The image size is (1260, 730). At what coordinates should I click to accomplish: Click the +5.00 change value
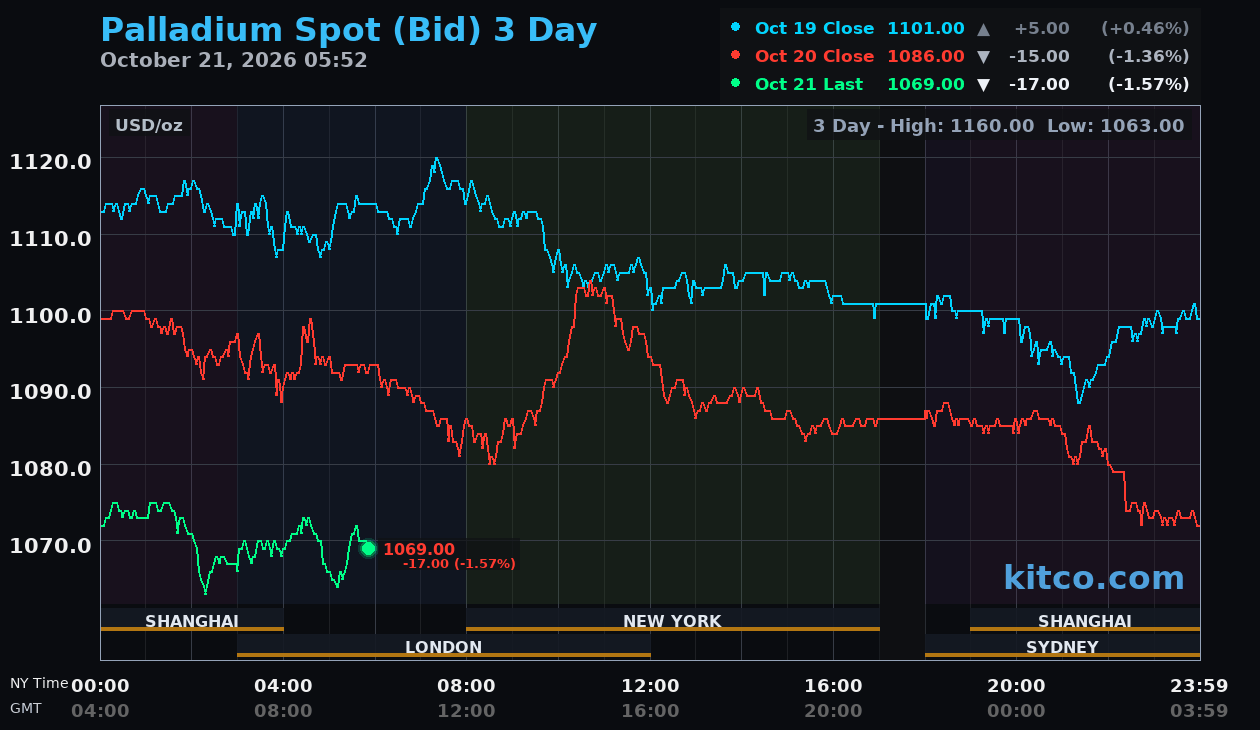1042,29
